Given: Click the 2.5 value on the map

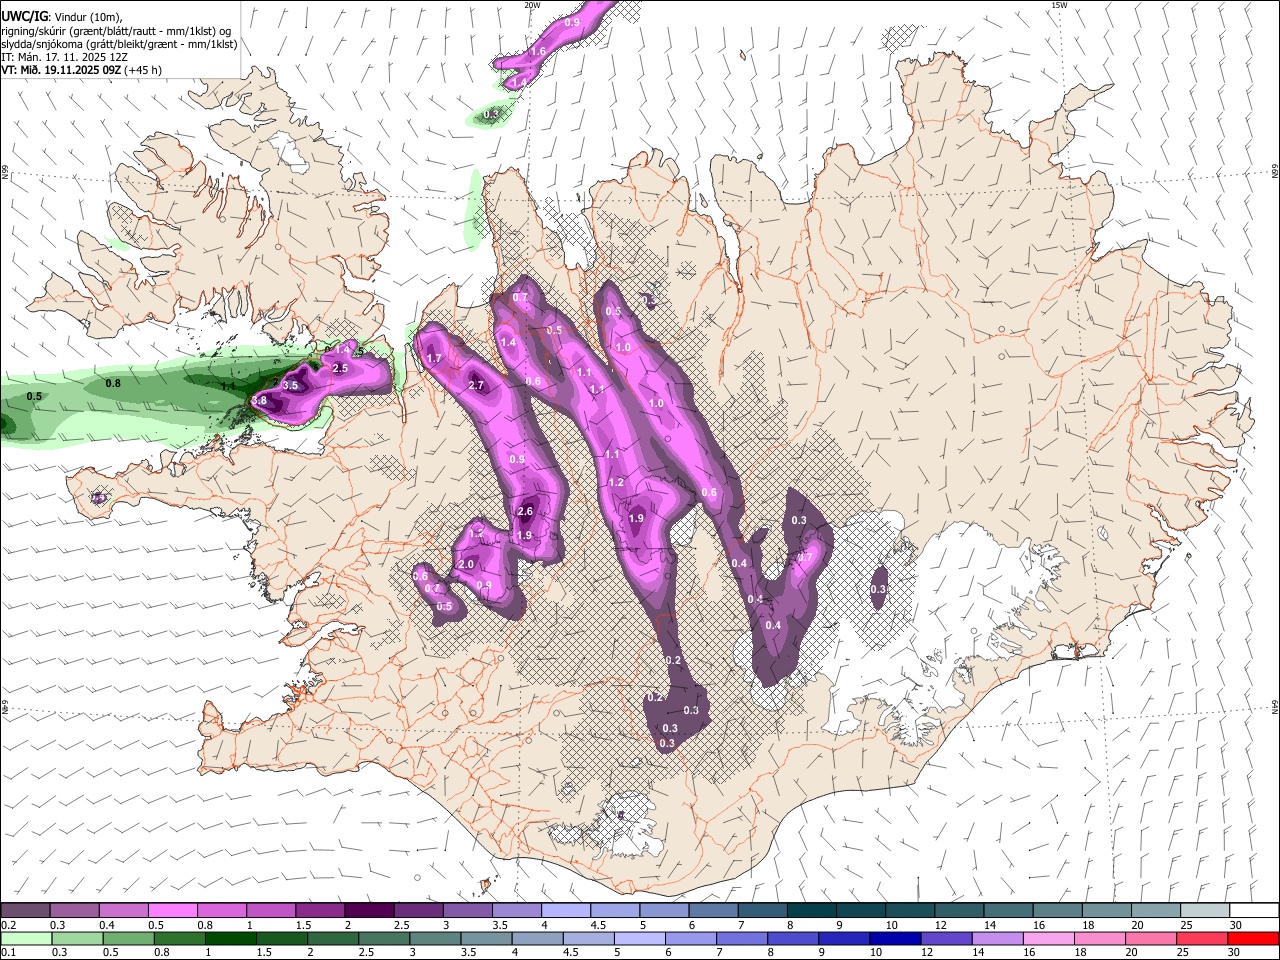Looking at the screenshot, I should pos(340,369).
